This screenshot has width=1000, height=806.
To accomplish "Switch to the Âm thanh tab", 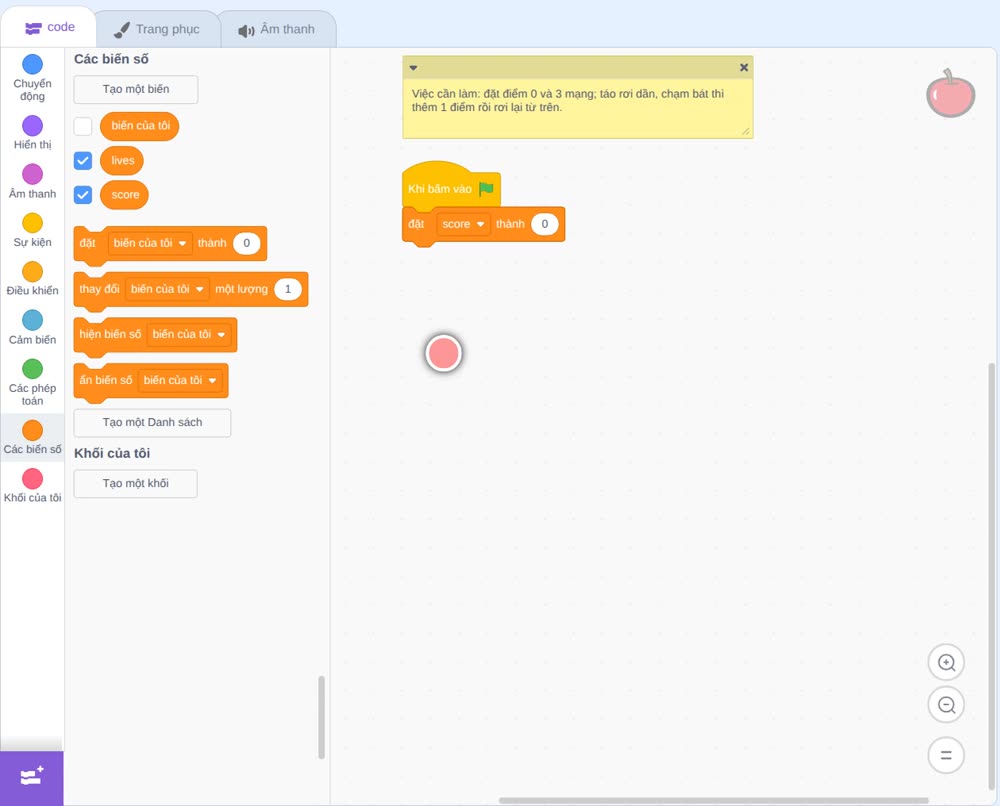I will pos(277,29).
